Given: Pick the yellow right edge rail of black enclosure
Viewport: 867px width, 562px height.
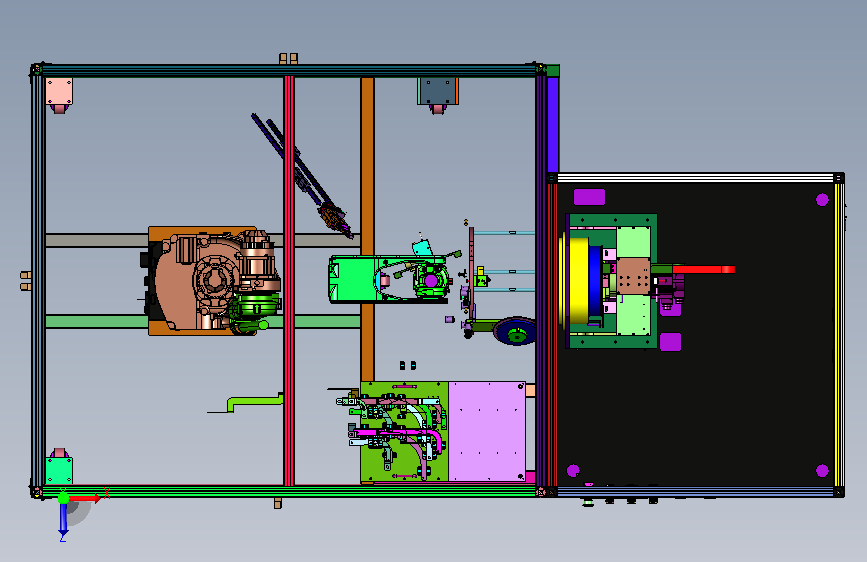Looking at the screenshot, I should [839, 335].
